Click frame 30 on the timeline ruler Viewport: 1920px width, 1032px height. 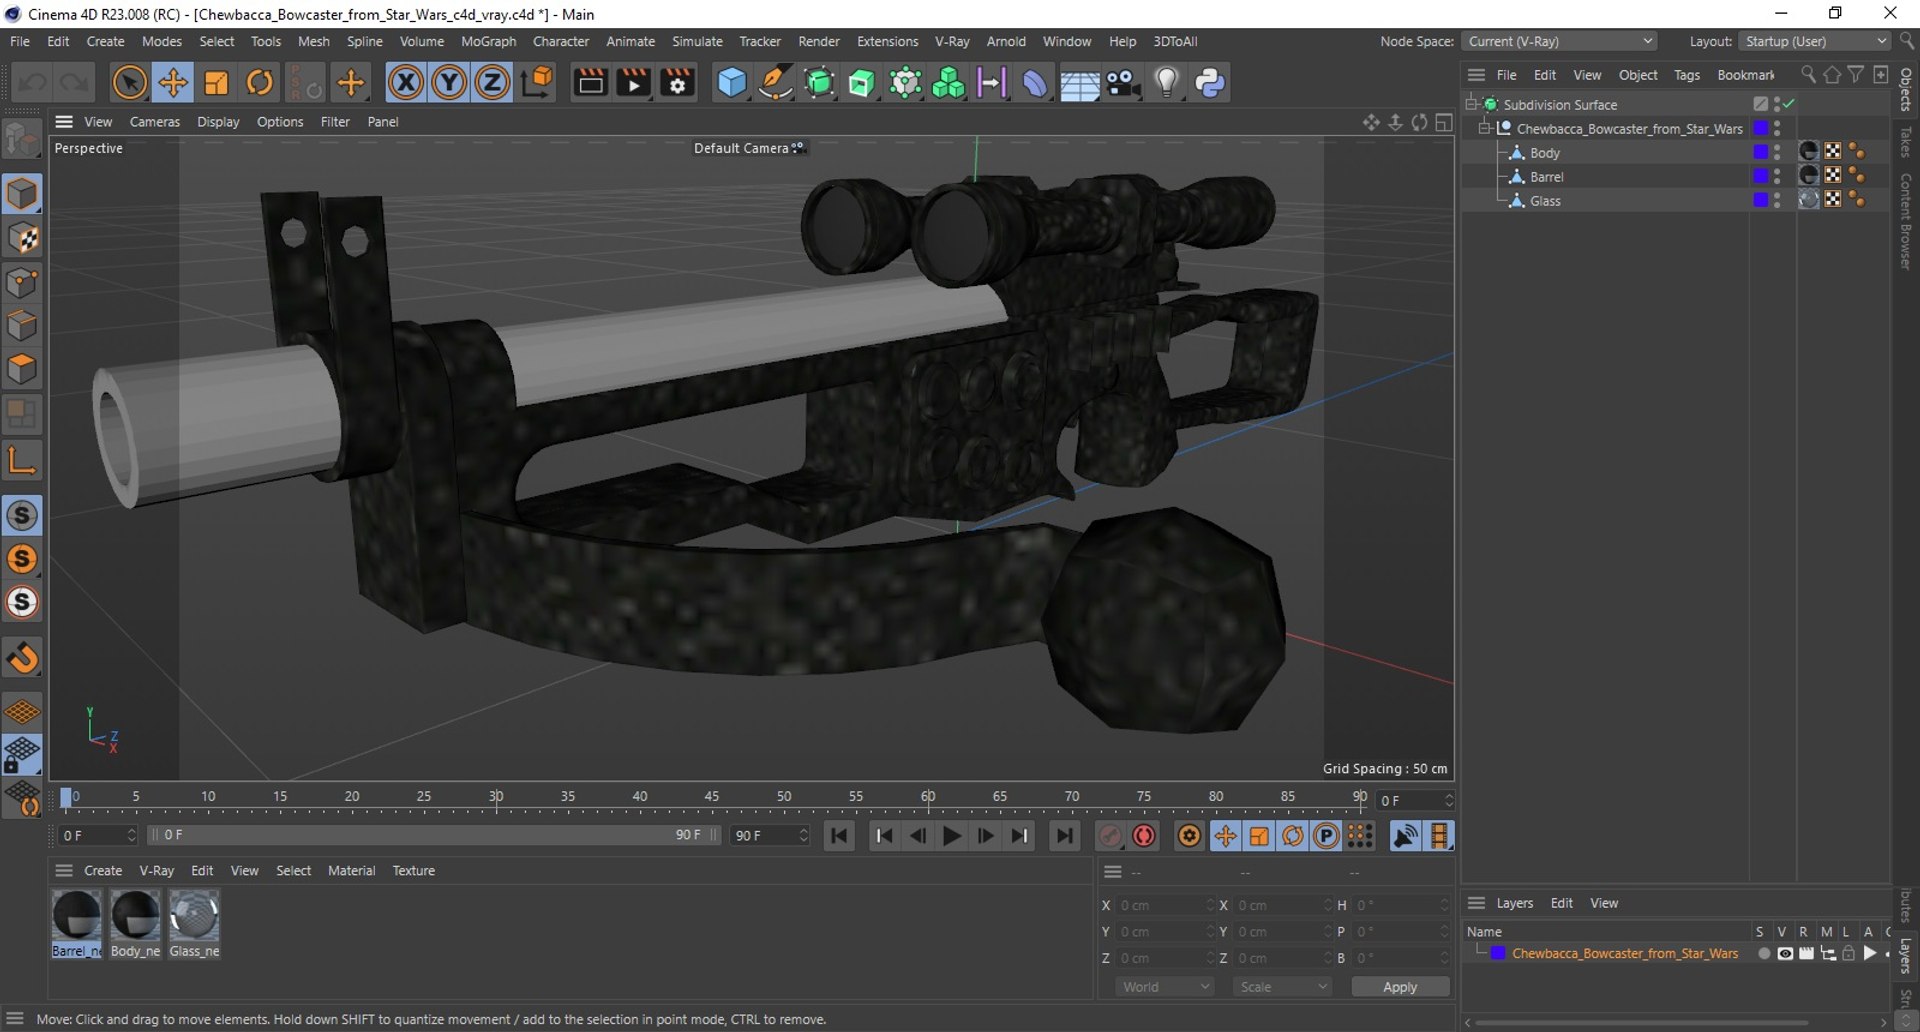496,797
